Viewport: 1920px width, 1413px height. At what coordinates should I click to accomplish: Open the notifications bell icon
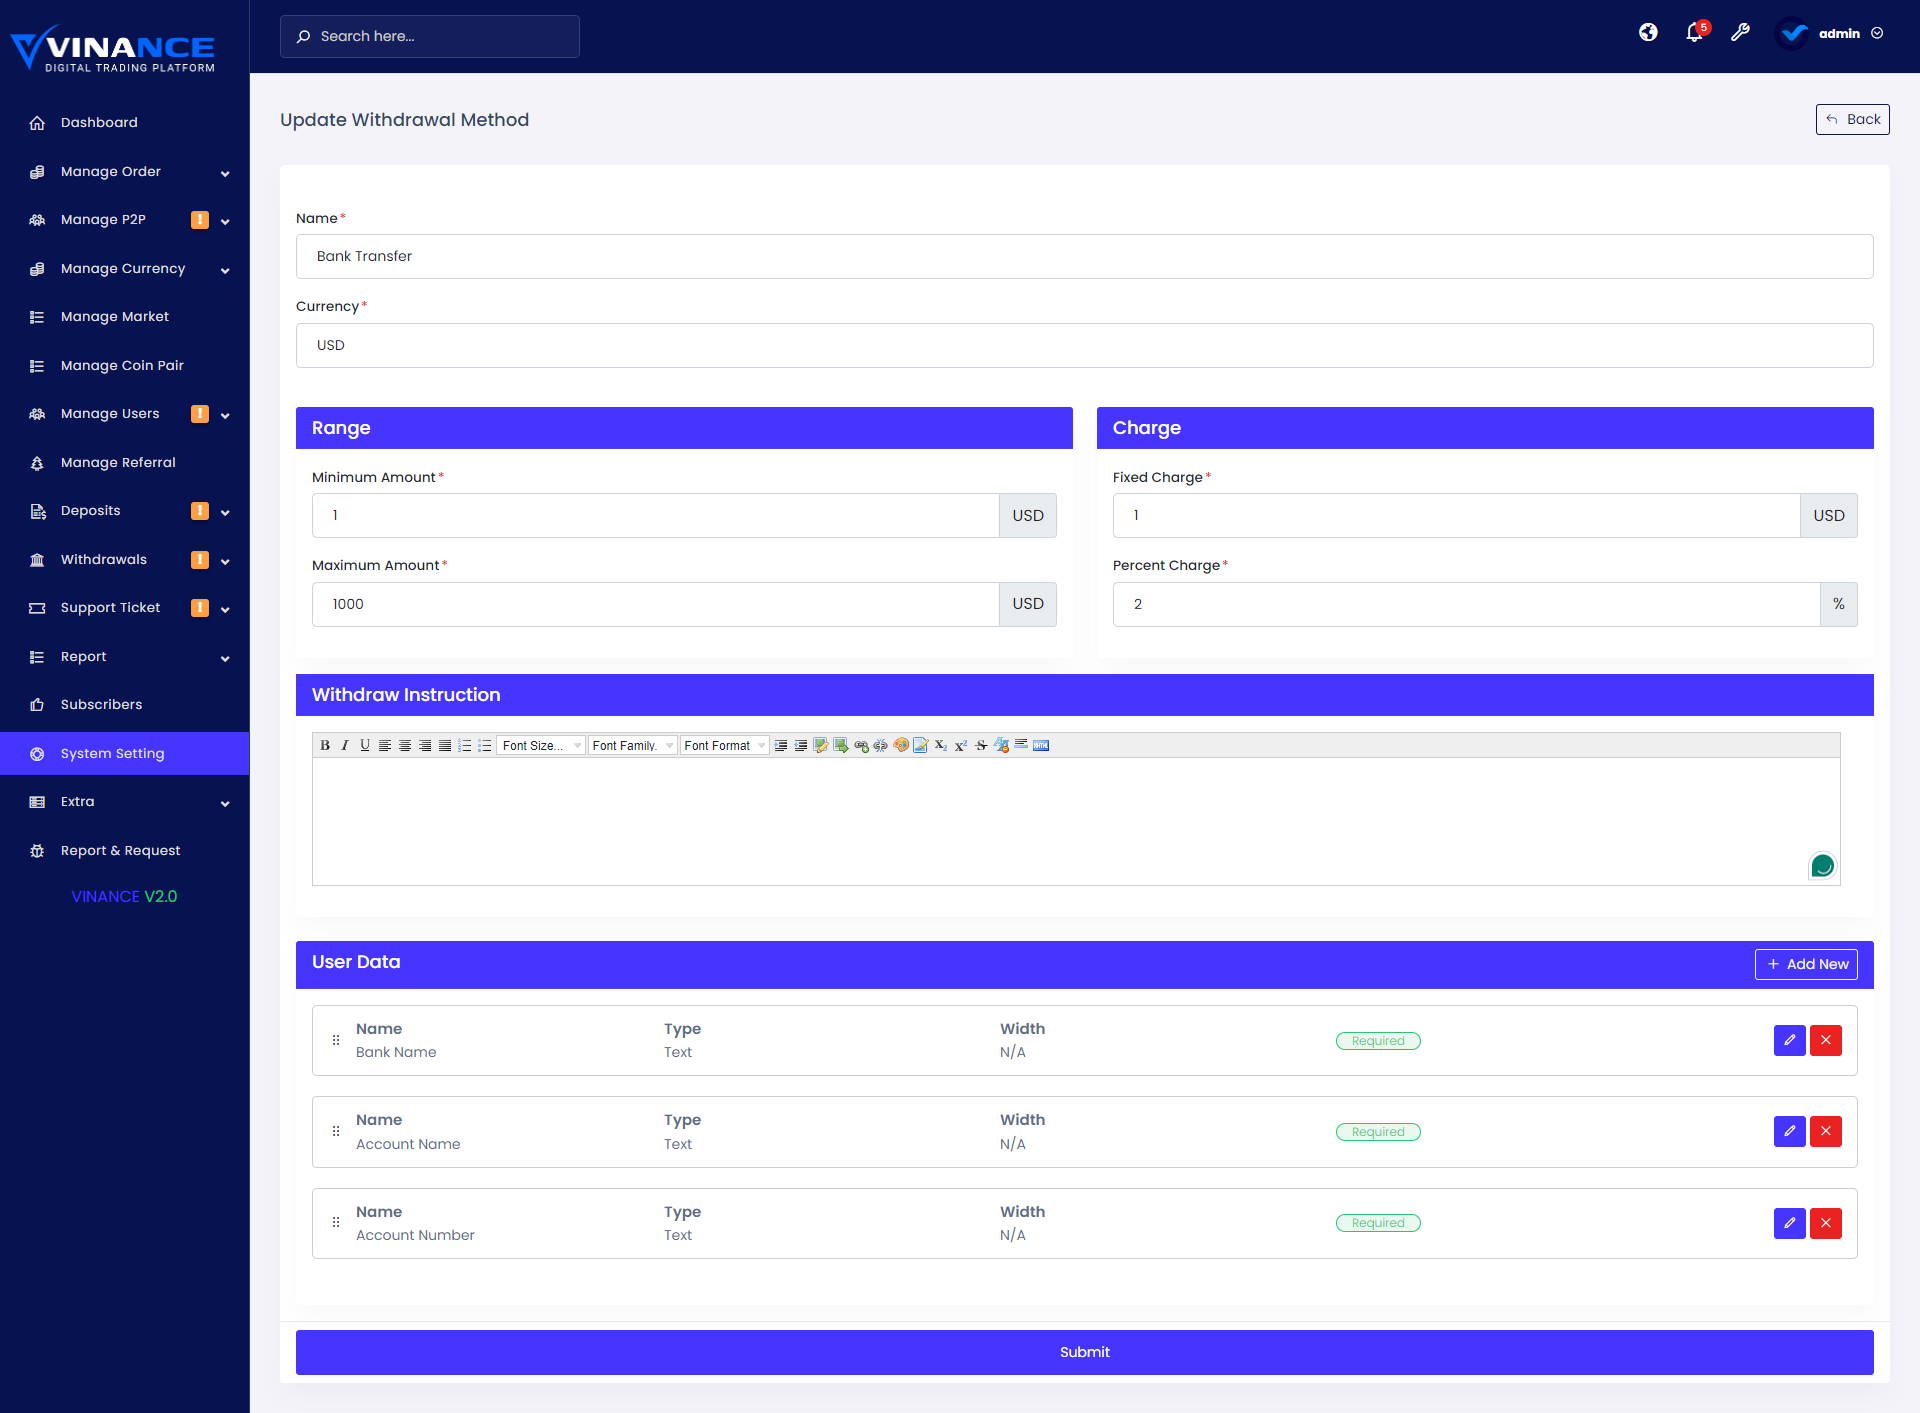pos(1695,33)
